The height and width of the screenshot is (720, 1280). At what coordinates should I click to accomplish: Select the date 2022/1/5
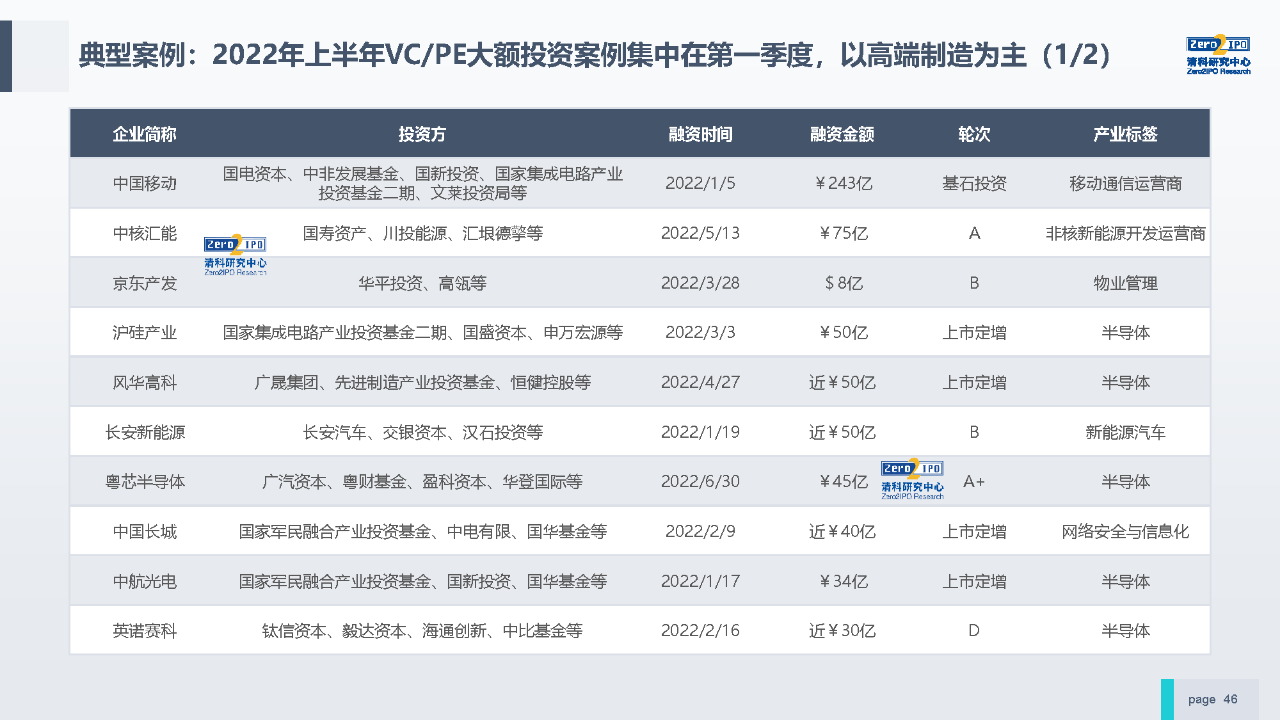pyautogui.click(x=700, y=184)
